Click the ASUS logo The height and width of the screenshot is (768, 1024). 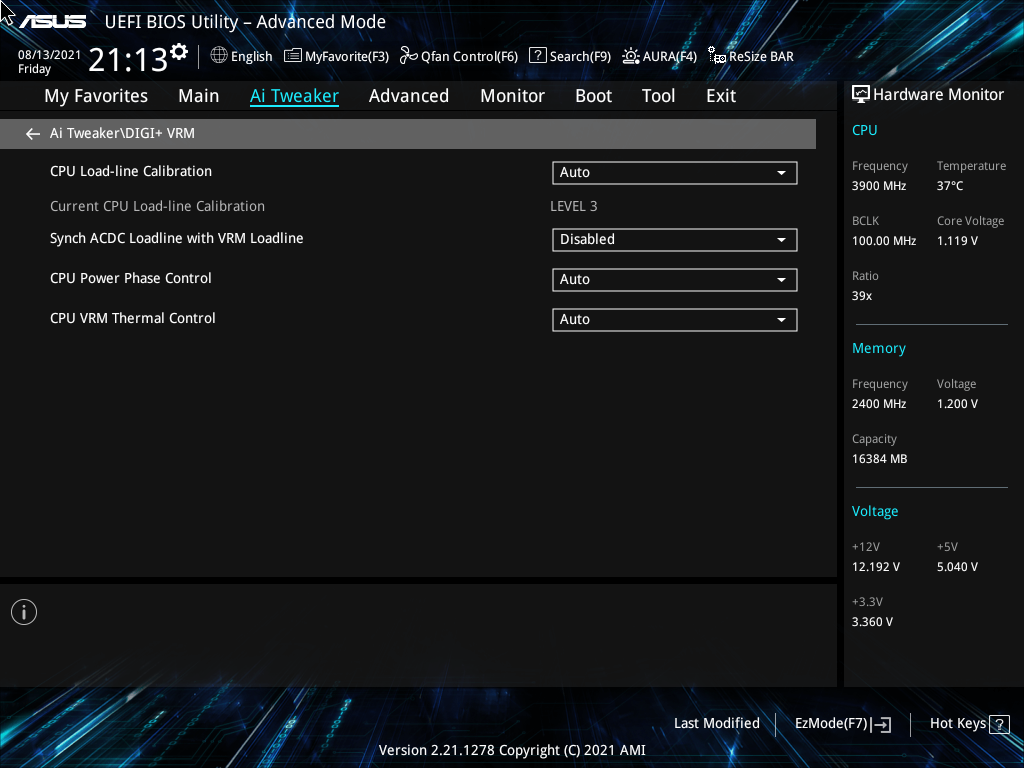(52, 22)
